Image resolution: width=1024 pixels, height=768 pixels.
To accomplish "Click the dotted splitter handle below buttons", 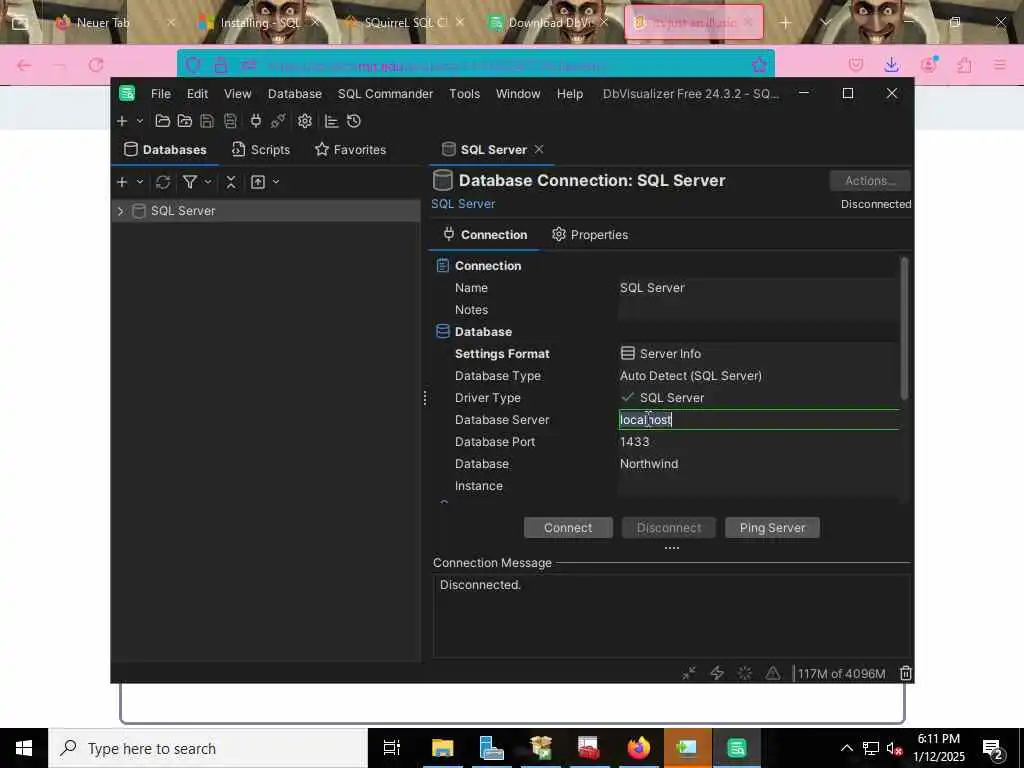I will (672, 548).
